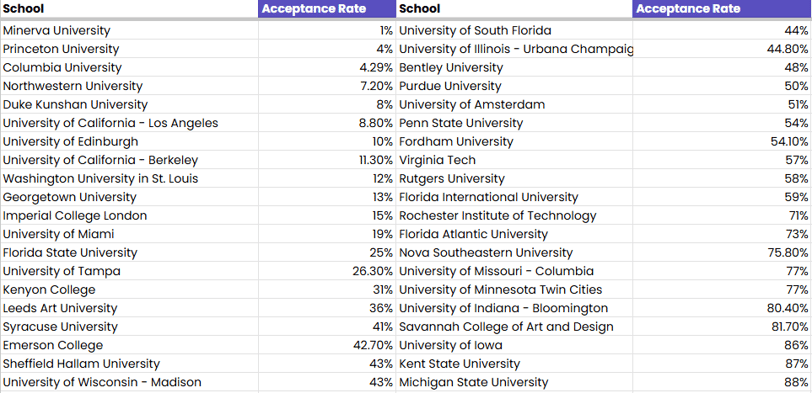The width and height of the screenshot is (812, 393).
Task: Click University of California - Los Angeles cell
Action: 129,123
